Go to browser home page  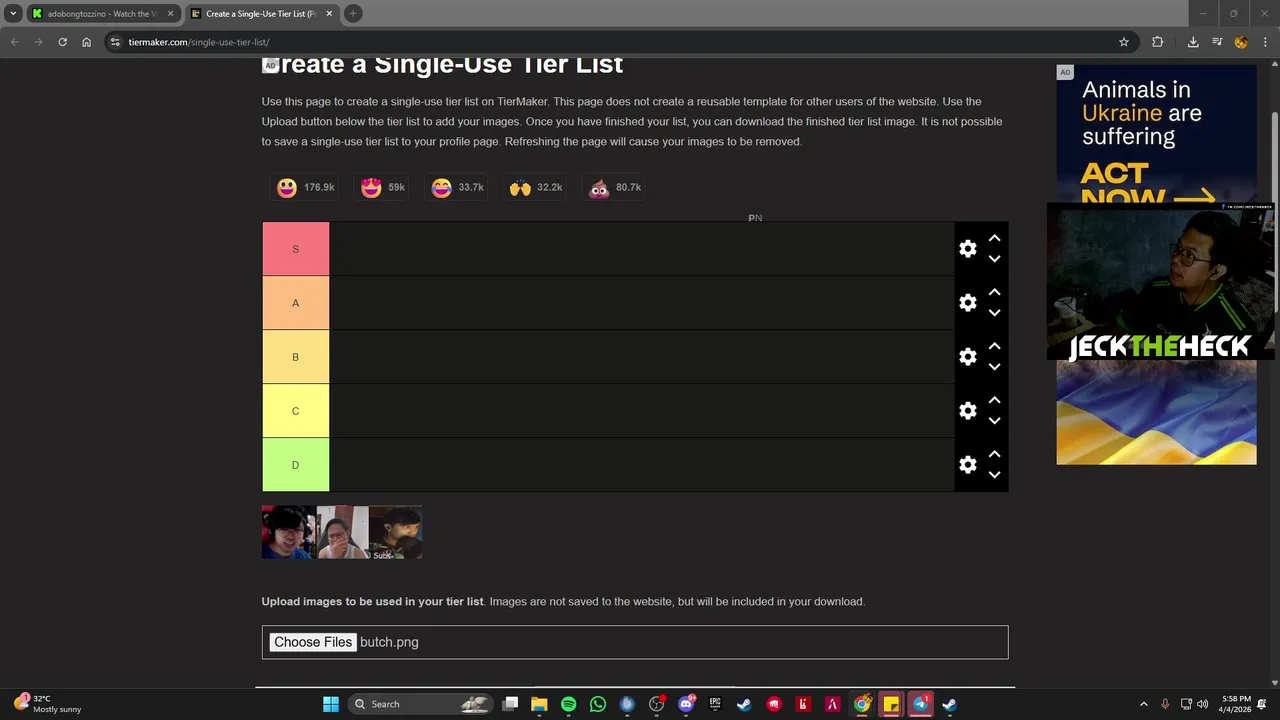(x=87, y=42)
